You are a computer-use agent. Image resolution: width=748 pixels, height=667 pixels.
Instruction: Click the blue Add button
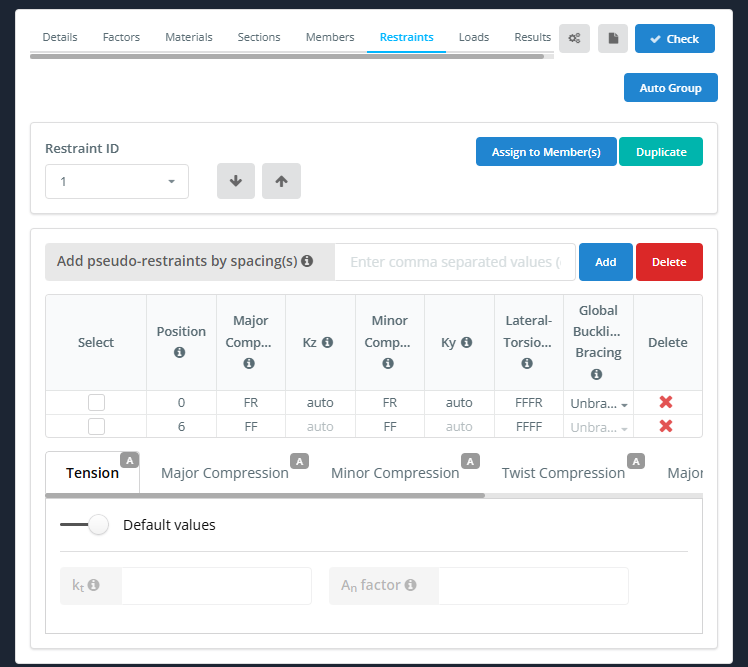[605, 262]
